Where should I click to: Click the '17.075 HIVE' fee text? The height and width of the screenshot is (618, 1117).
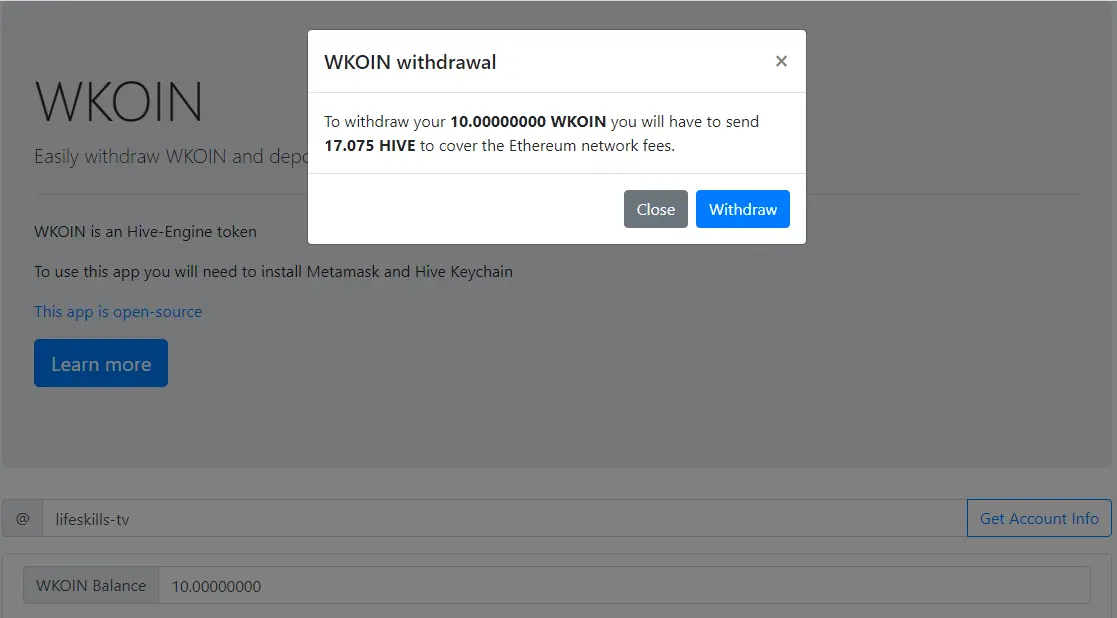pos(370,146)
